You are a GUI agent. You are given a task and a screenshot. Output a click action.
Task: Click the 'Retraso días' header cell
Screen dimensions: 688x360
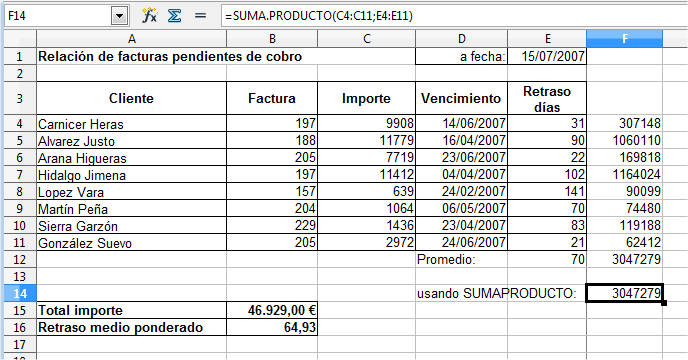(x=547, y=98)
